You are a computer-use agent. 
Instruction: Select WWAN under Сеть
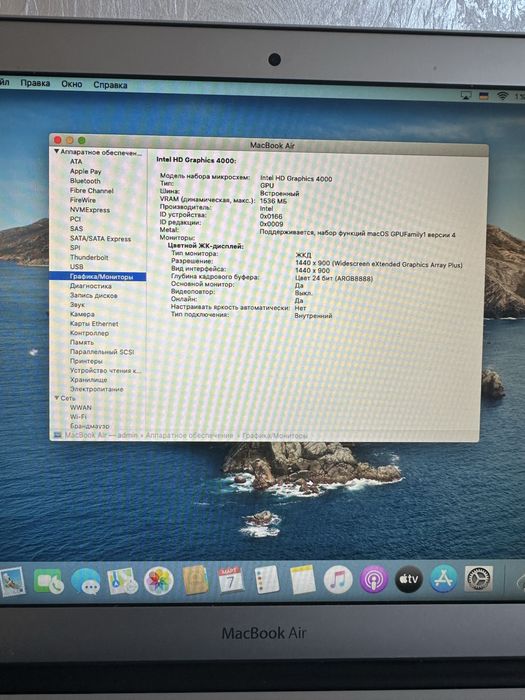pyautogui.click(x=80, y=407)
